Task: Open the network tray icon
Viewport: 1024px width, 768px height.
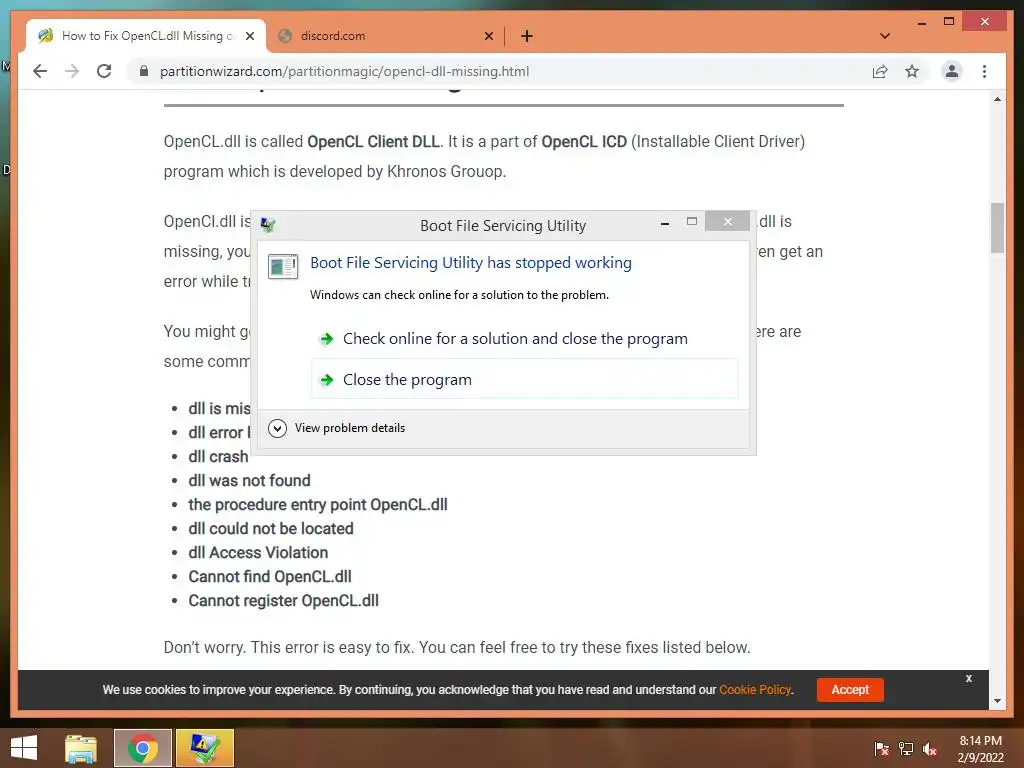Action: pyautogui.click(x=906, y=748)
